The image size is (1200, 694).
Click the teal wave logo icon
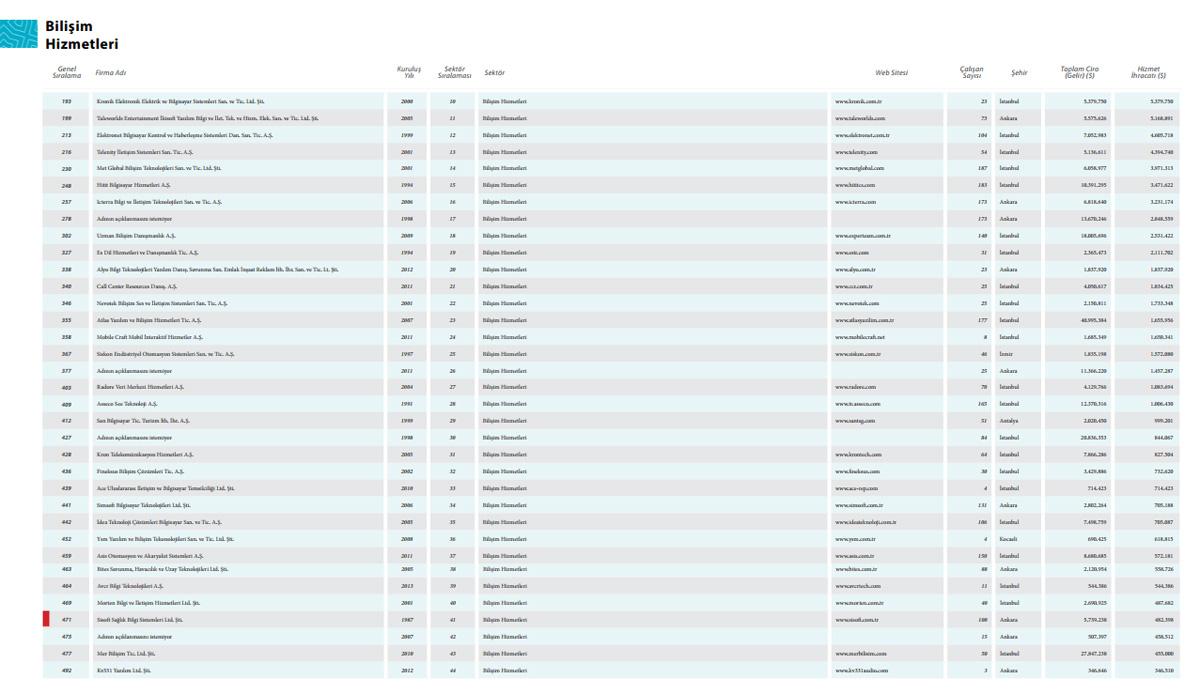pyautogui.click(x=20, y=35)
